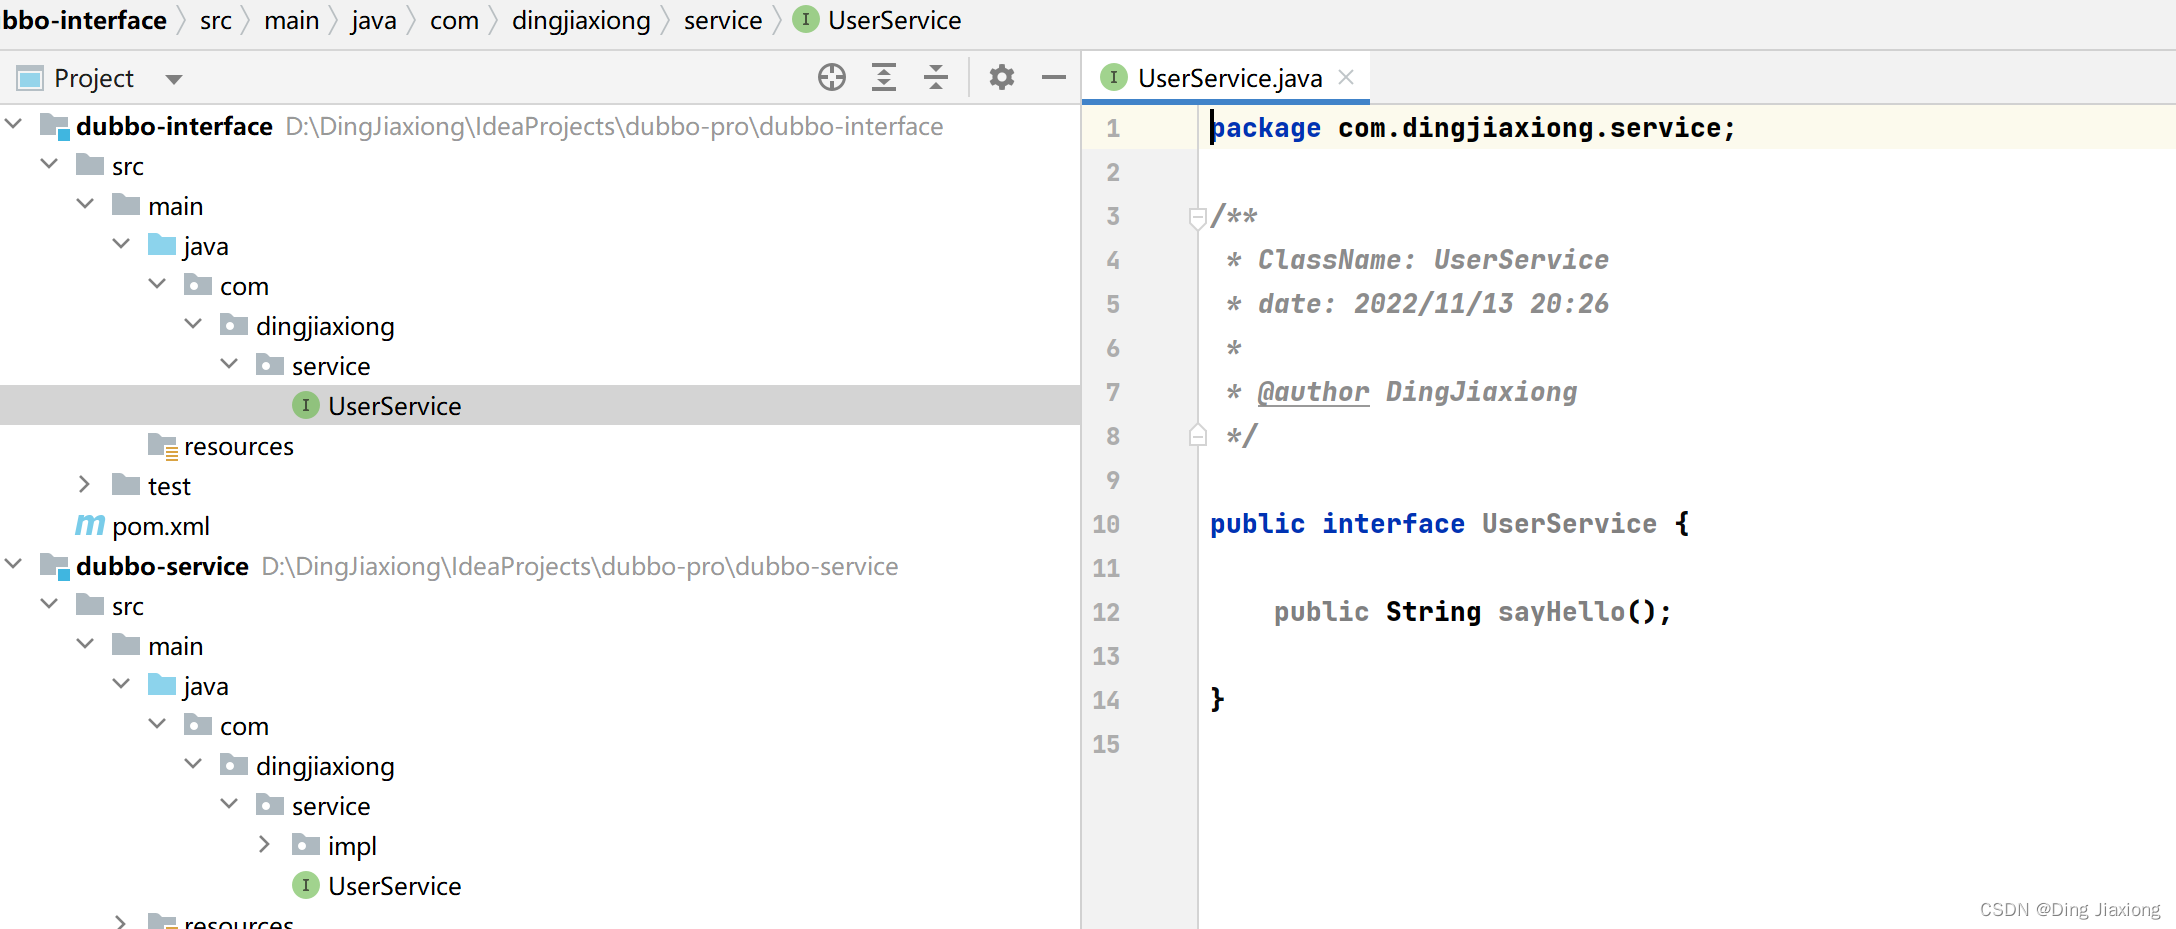The width and height of the screenshot is (2176, 929).
Task: Click the interface icon on the UserService.java tab
Action: coord(1114,77)
